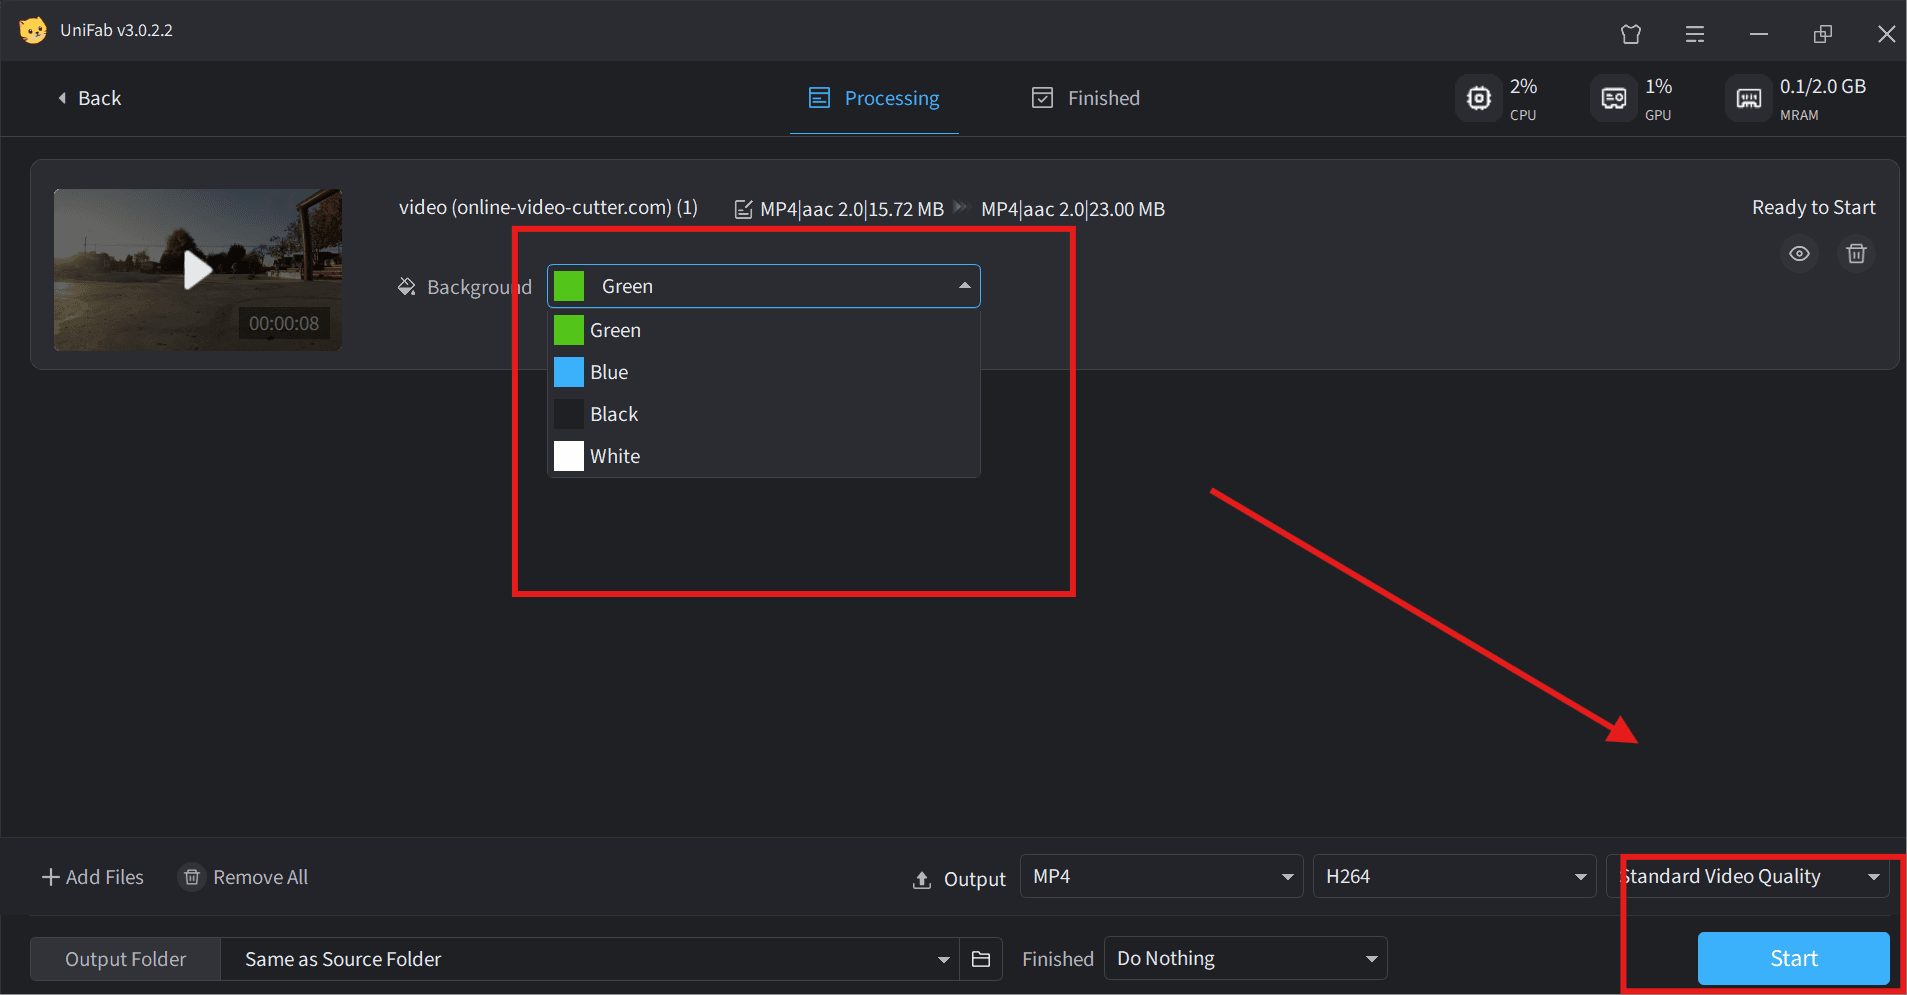Switch to the Finished tab

click(x=1086, y=98)
